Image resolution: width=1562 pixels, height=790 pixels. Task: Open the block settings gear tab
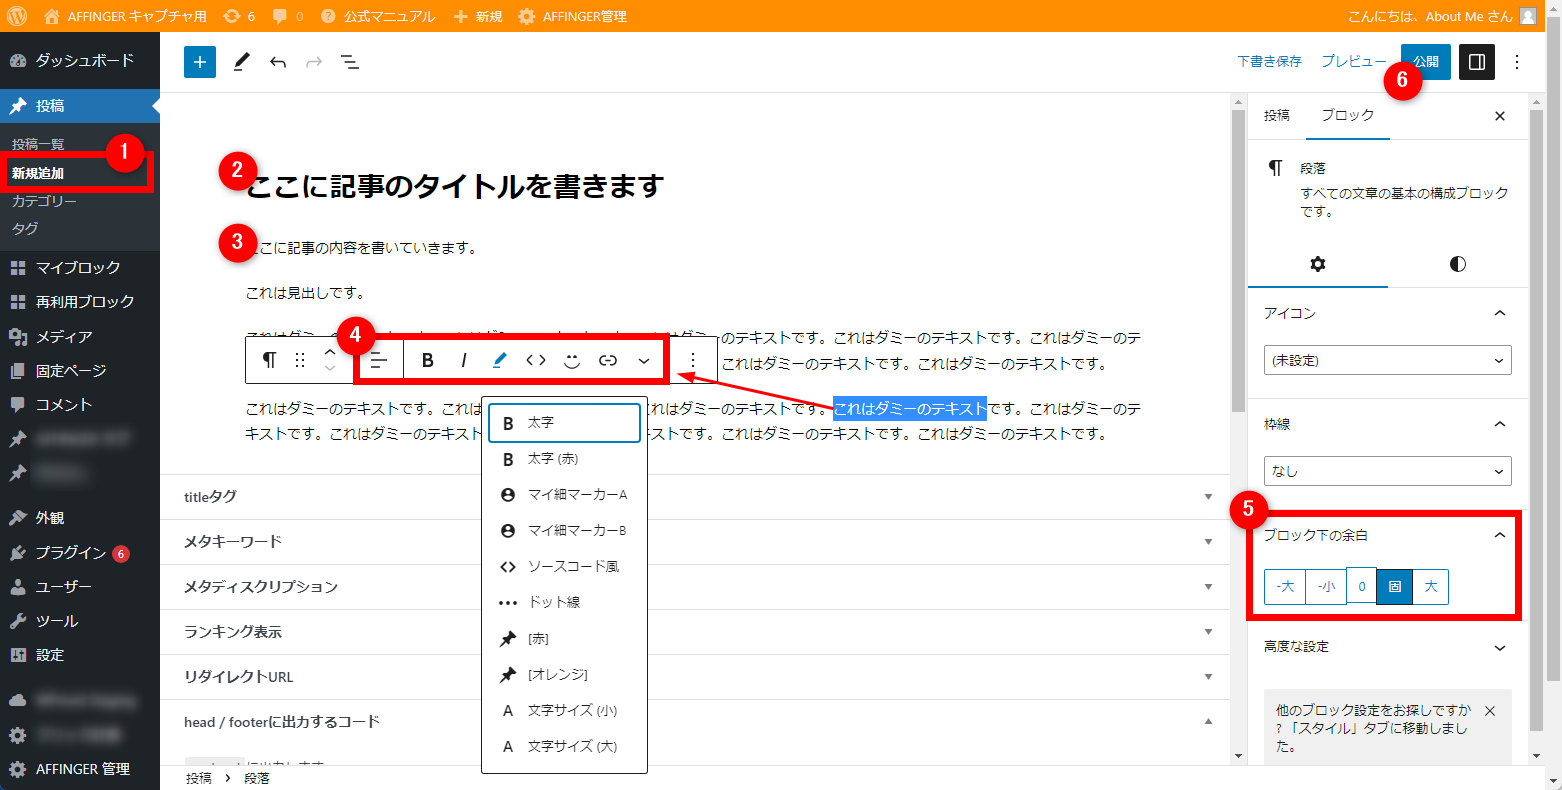pos(1318,264)
